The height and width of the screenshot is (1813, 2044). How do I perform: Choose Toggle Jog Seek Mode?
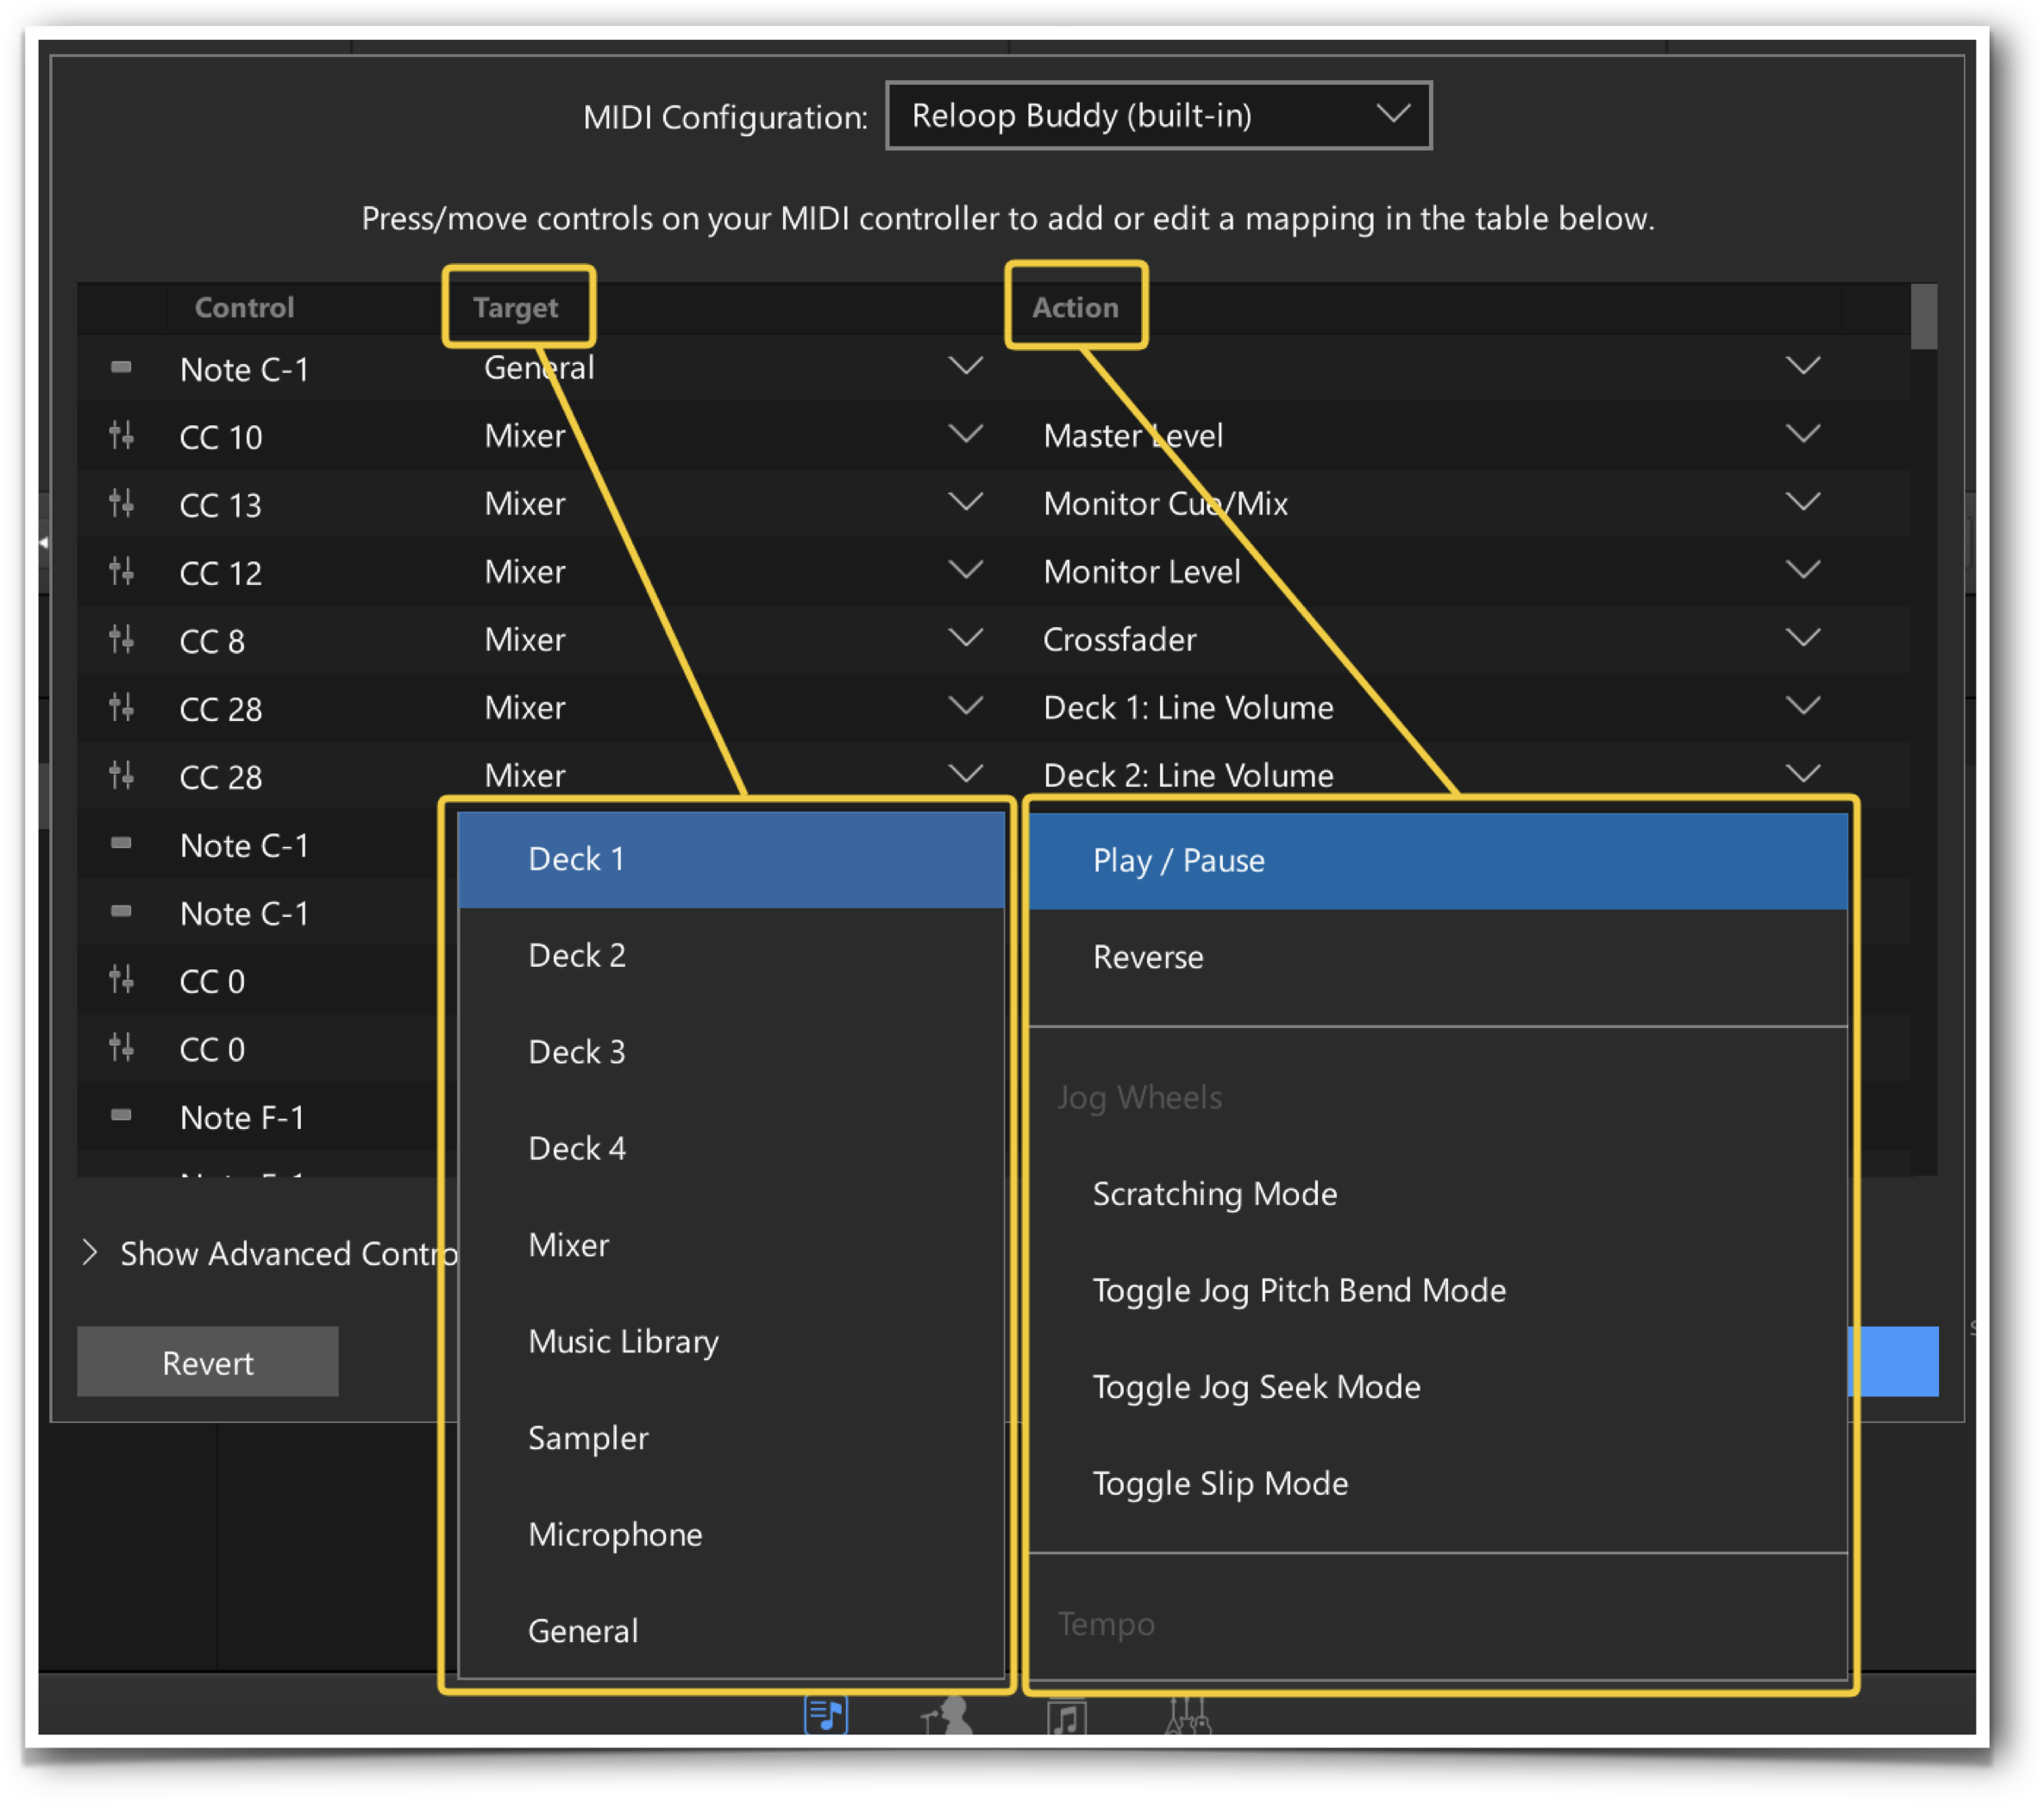[x=1438, y=1387]
